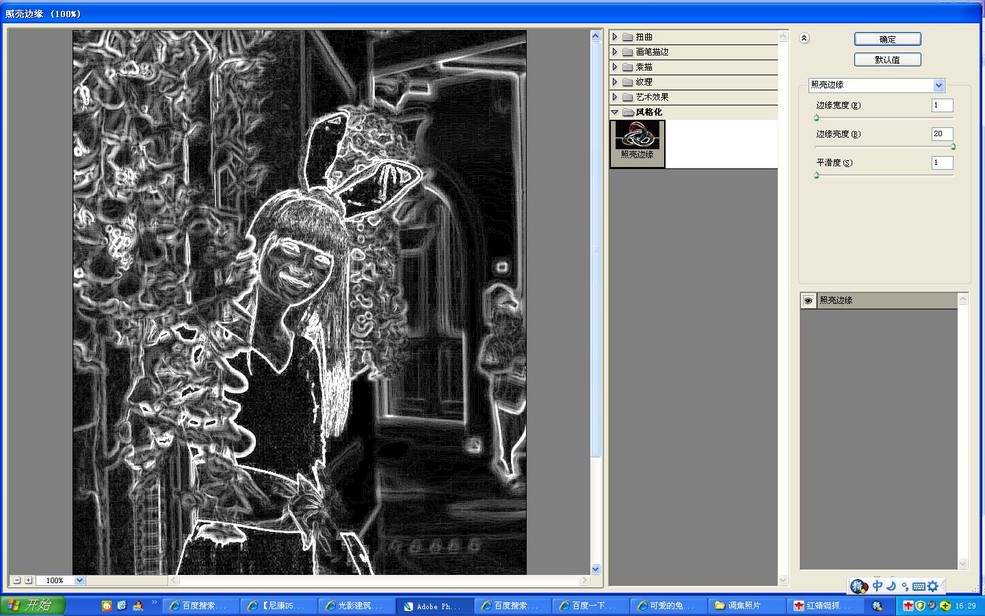Screen dimensions: 985x616
Task: Zoom out using the minus icon at bottom left
Action: (16, 579)
